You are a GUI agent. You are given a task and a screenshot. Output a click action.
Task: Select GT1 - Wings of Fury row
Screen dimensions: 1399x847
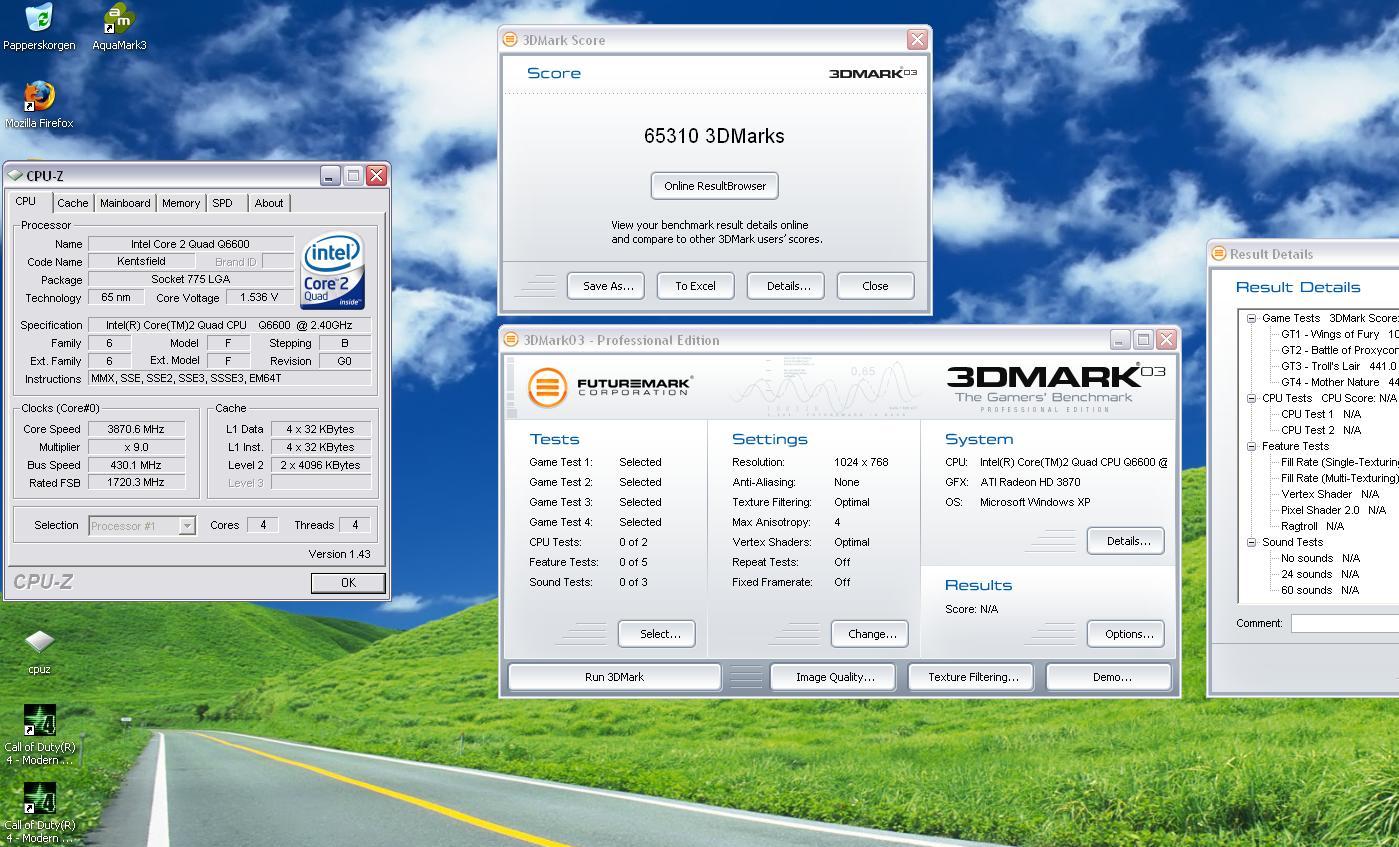tap(1339, 334)
